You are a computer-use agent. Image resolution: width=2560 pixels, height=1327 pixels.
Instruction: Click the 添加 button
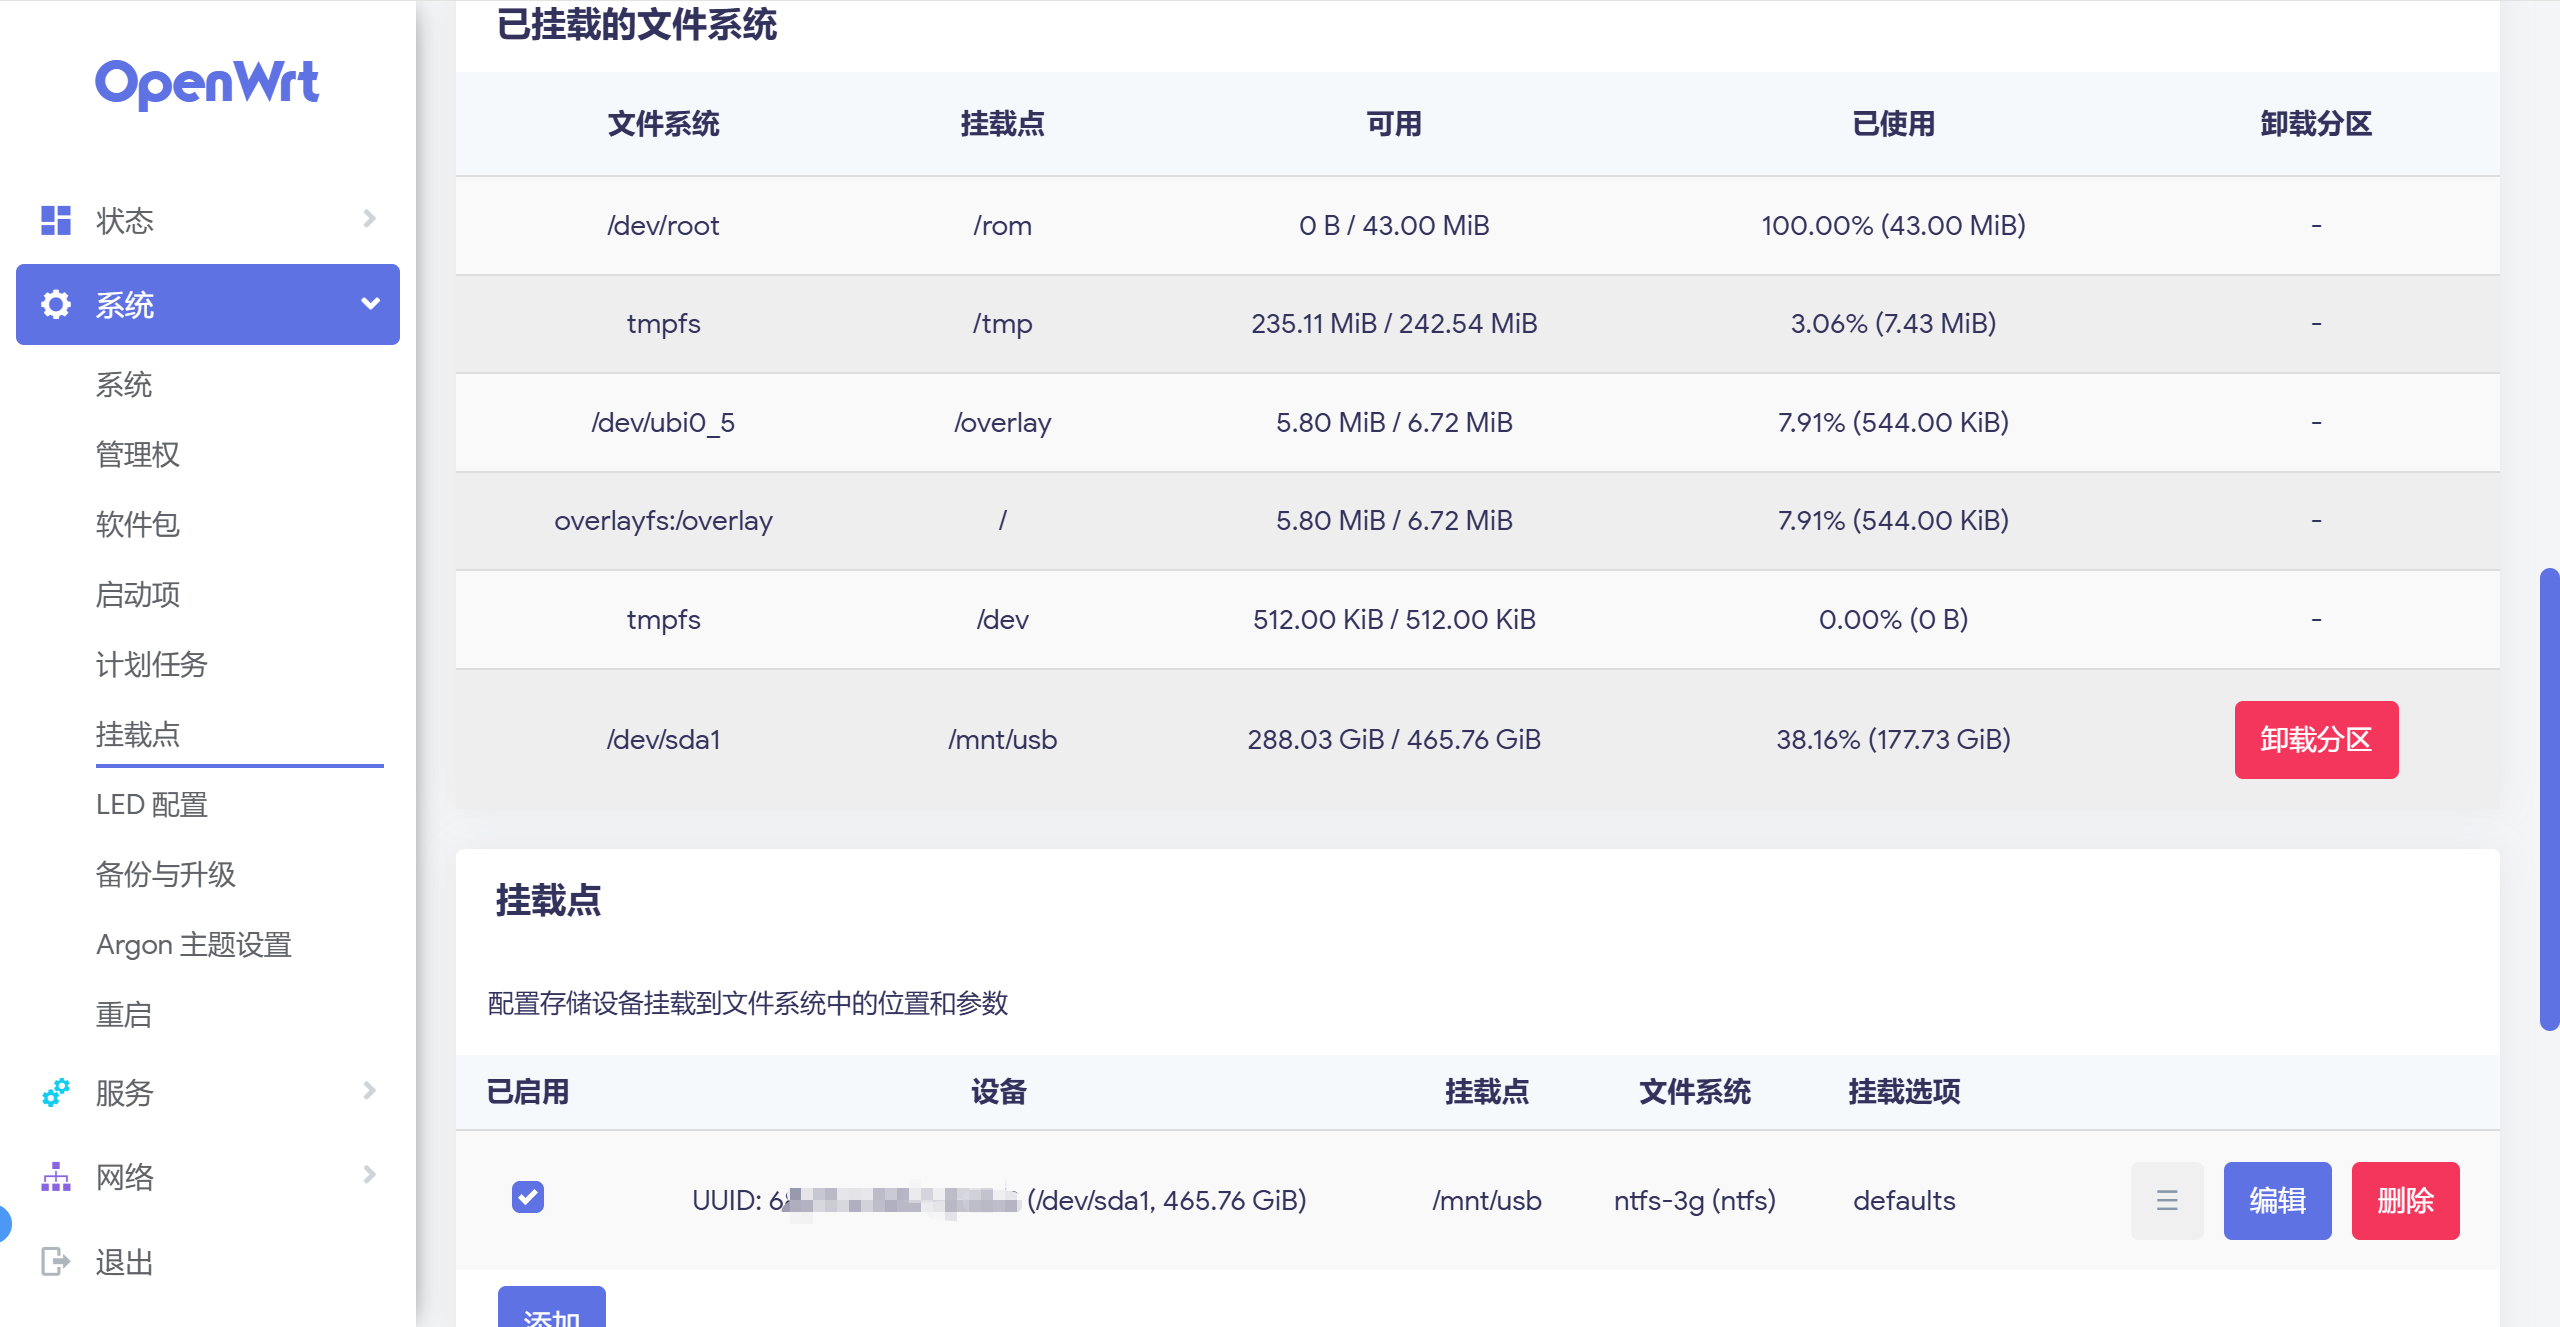pyautogui.click(x=551, y=1310)
